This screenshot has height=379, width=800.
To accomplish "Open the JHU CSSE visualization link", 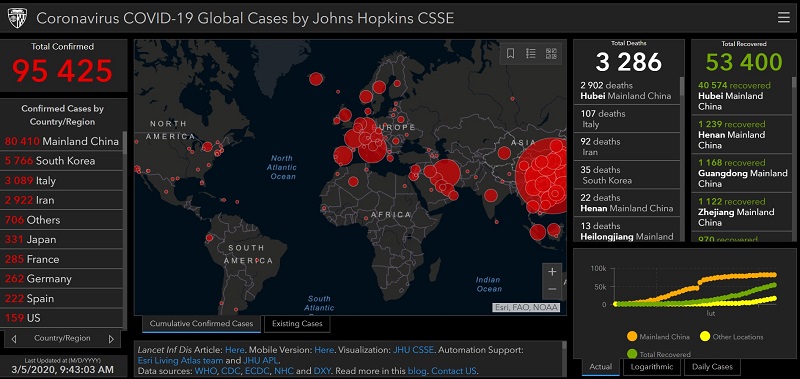I will [413, 350].
